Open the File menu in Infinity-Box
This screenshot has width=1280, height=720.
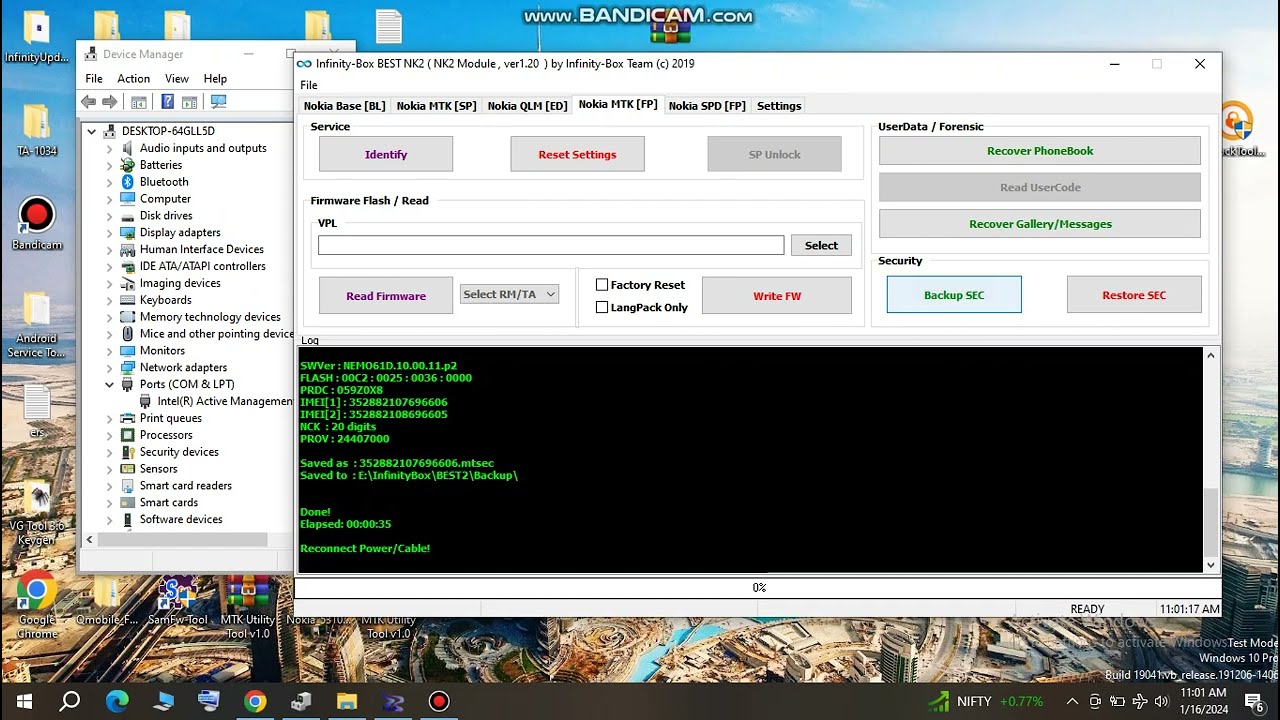click(309, 85)
